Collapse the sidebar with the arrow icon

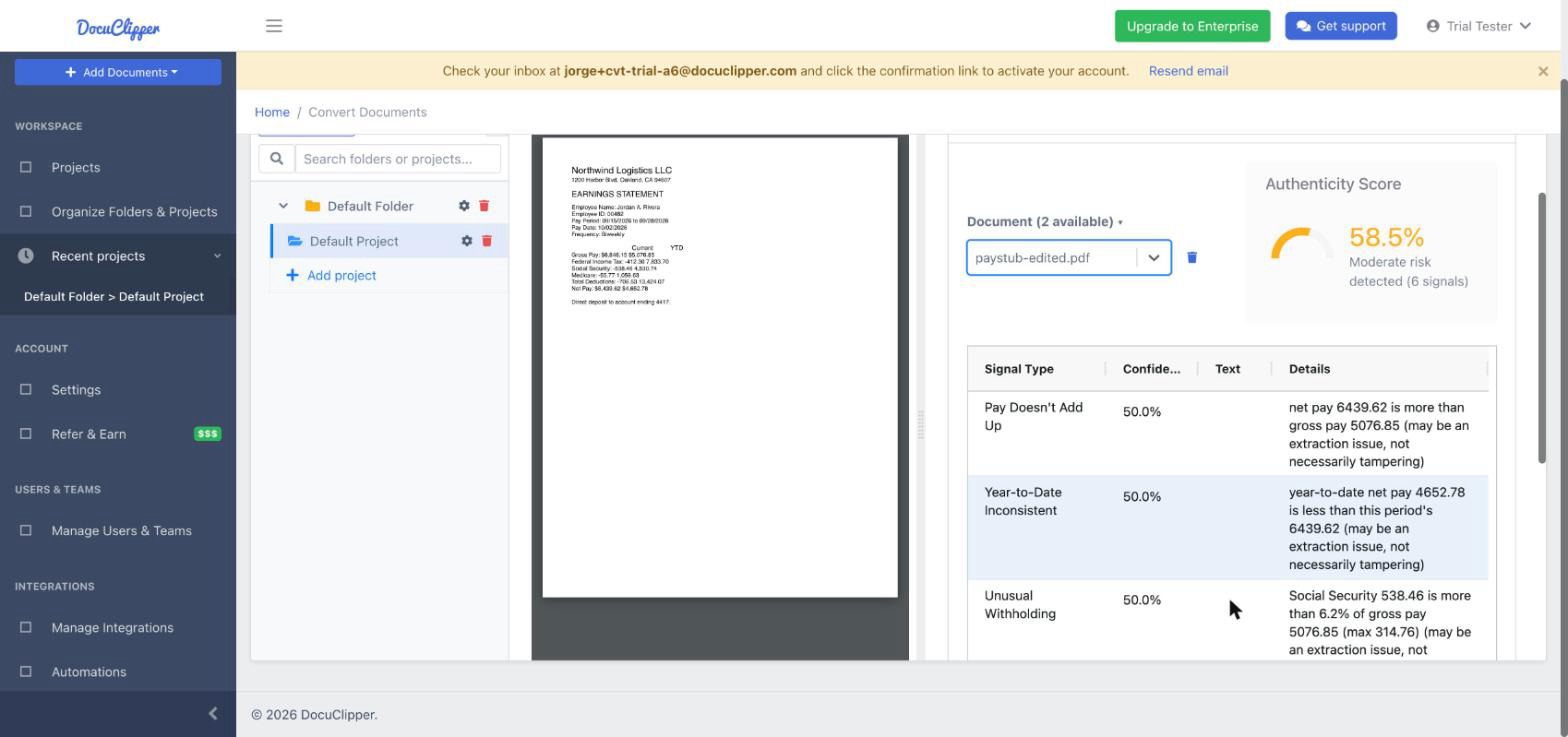pos(212,714)
